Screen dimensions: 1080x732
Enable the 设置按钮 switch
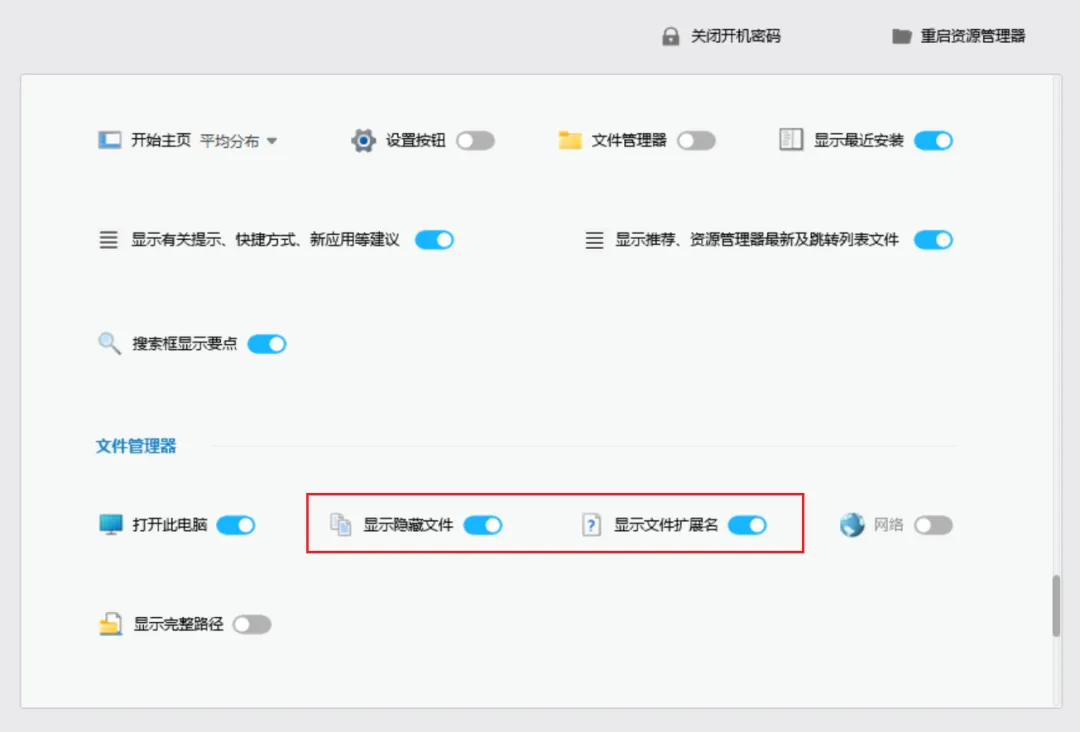(x=476, y=140)
